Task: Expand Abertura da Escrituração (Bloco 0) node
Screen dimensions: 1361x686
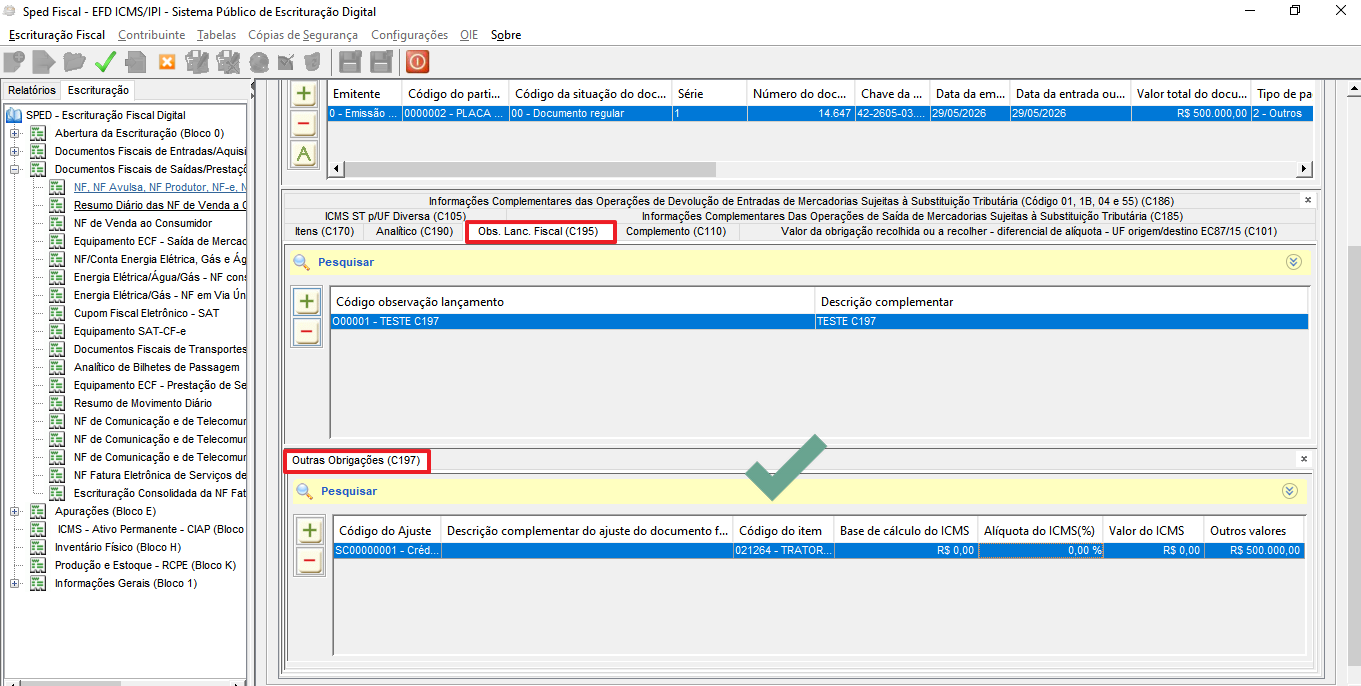Action: [15, 133]
